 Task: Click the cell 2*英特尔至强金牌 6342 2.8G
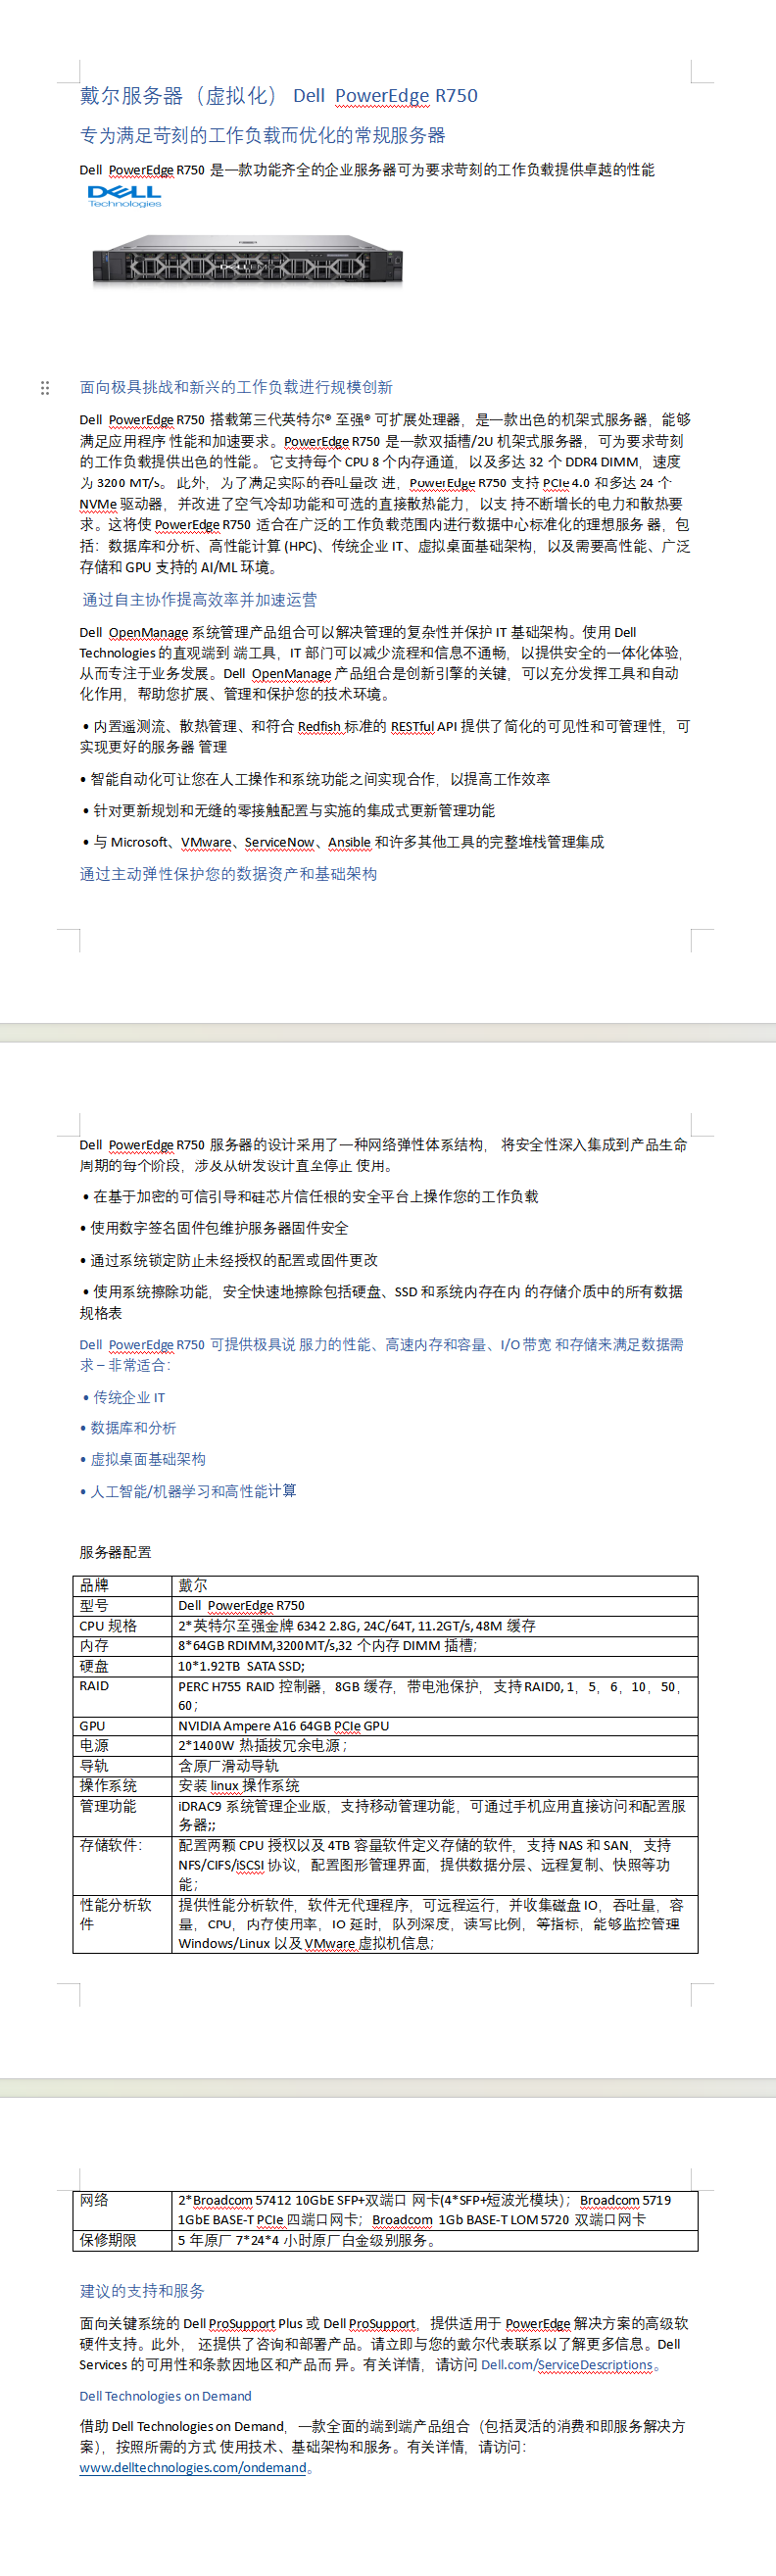click(434, 1625)
